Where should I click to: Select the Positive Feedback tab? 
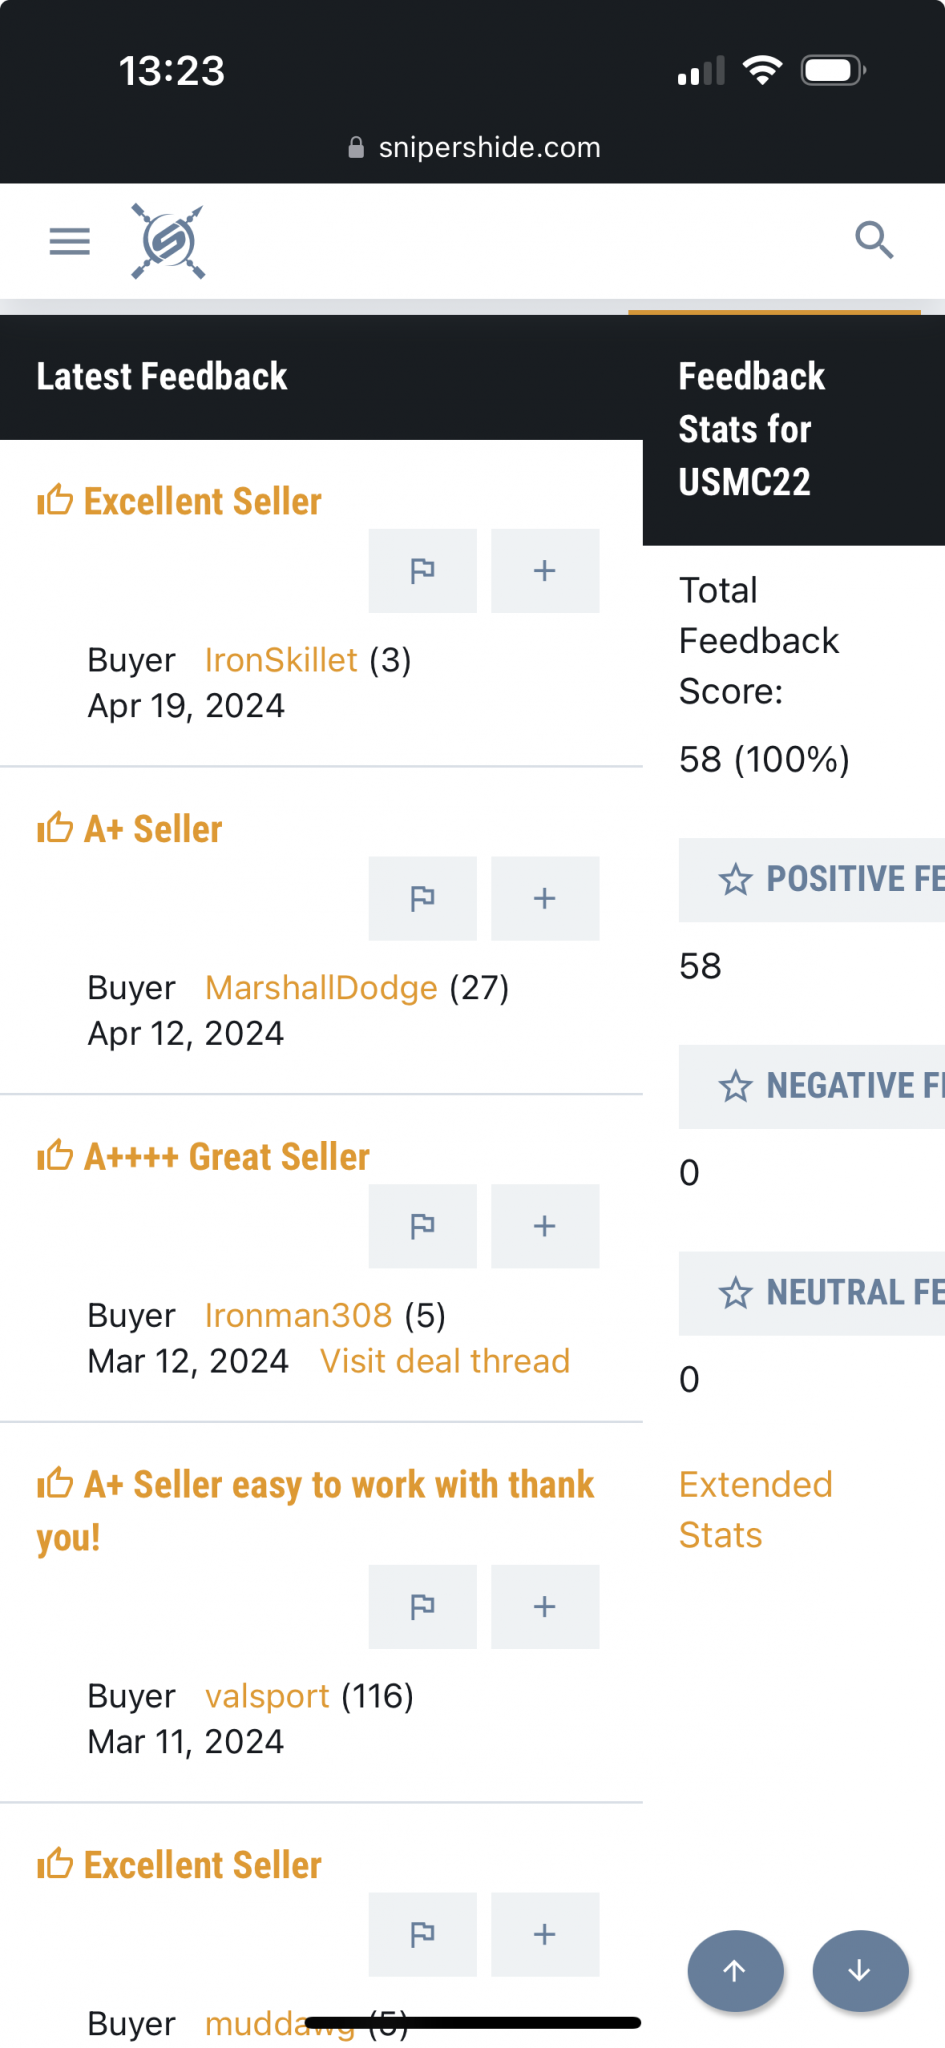[x=812, y=880]
